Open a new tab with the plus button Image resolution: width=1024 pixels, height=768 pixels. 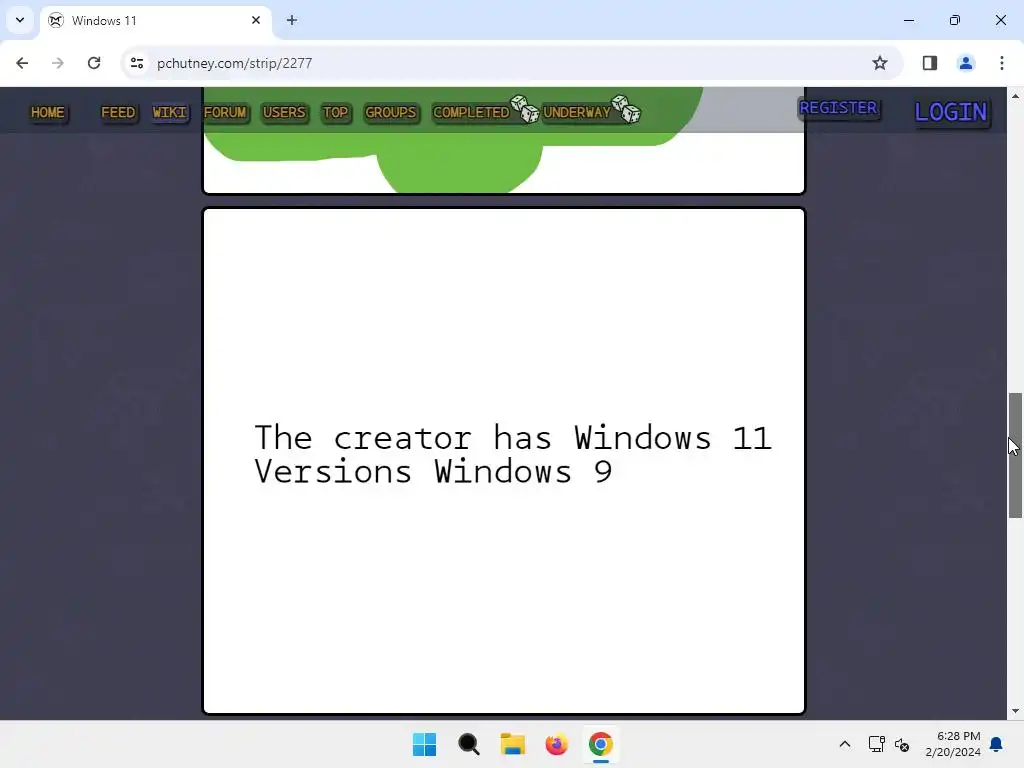coord(292,20)
